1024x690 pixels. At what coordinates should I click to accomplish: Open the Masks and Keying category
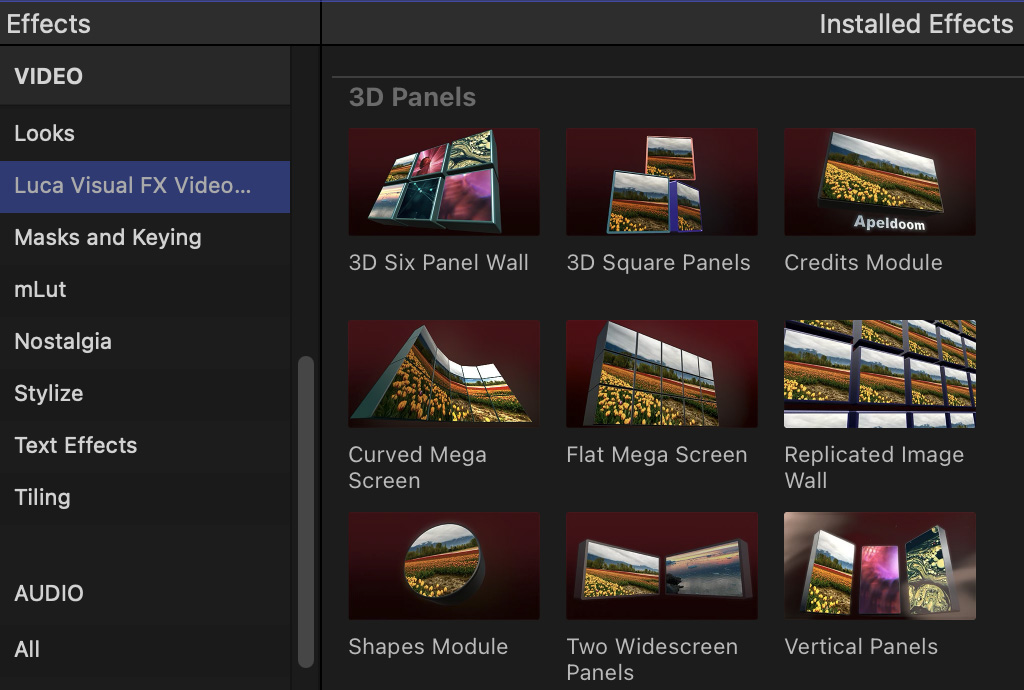coord(108,238)
